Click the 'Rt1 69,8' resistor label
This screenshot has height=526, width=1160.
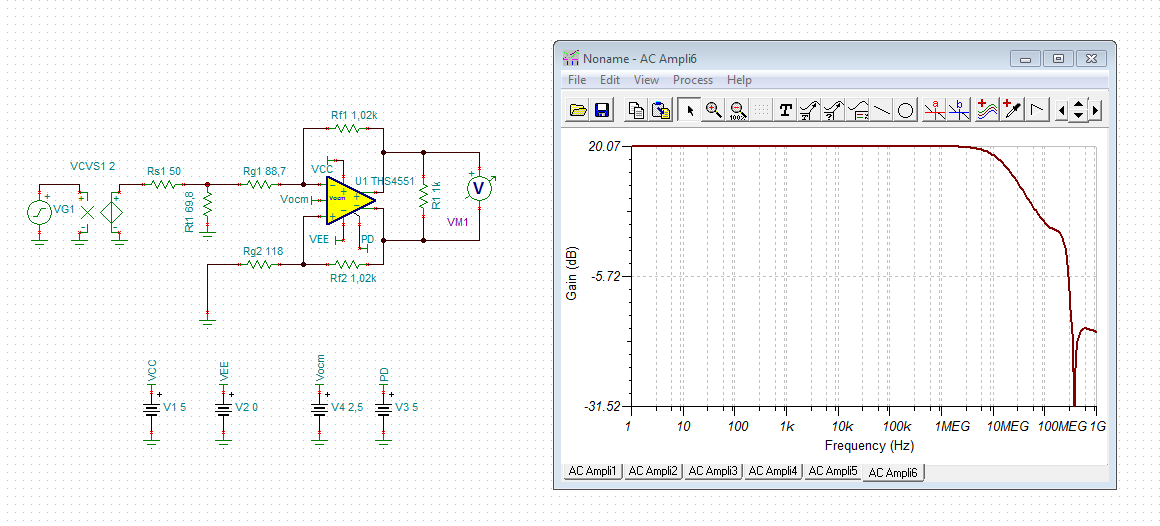(x=189, y=212)
